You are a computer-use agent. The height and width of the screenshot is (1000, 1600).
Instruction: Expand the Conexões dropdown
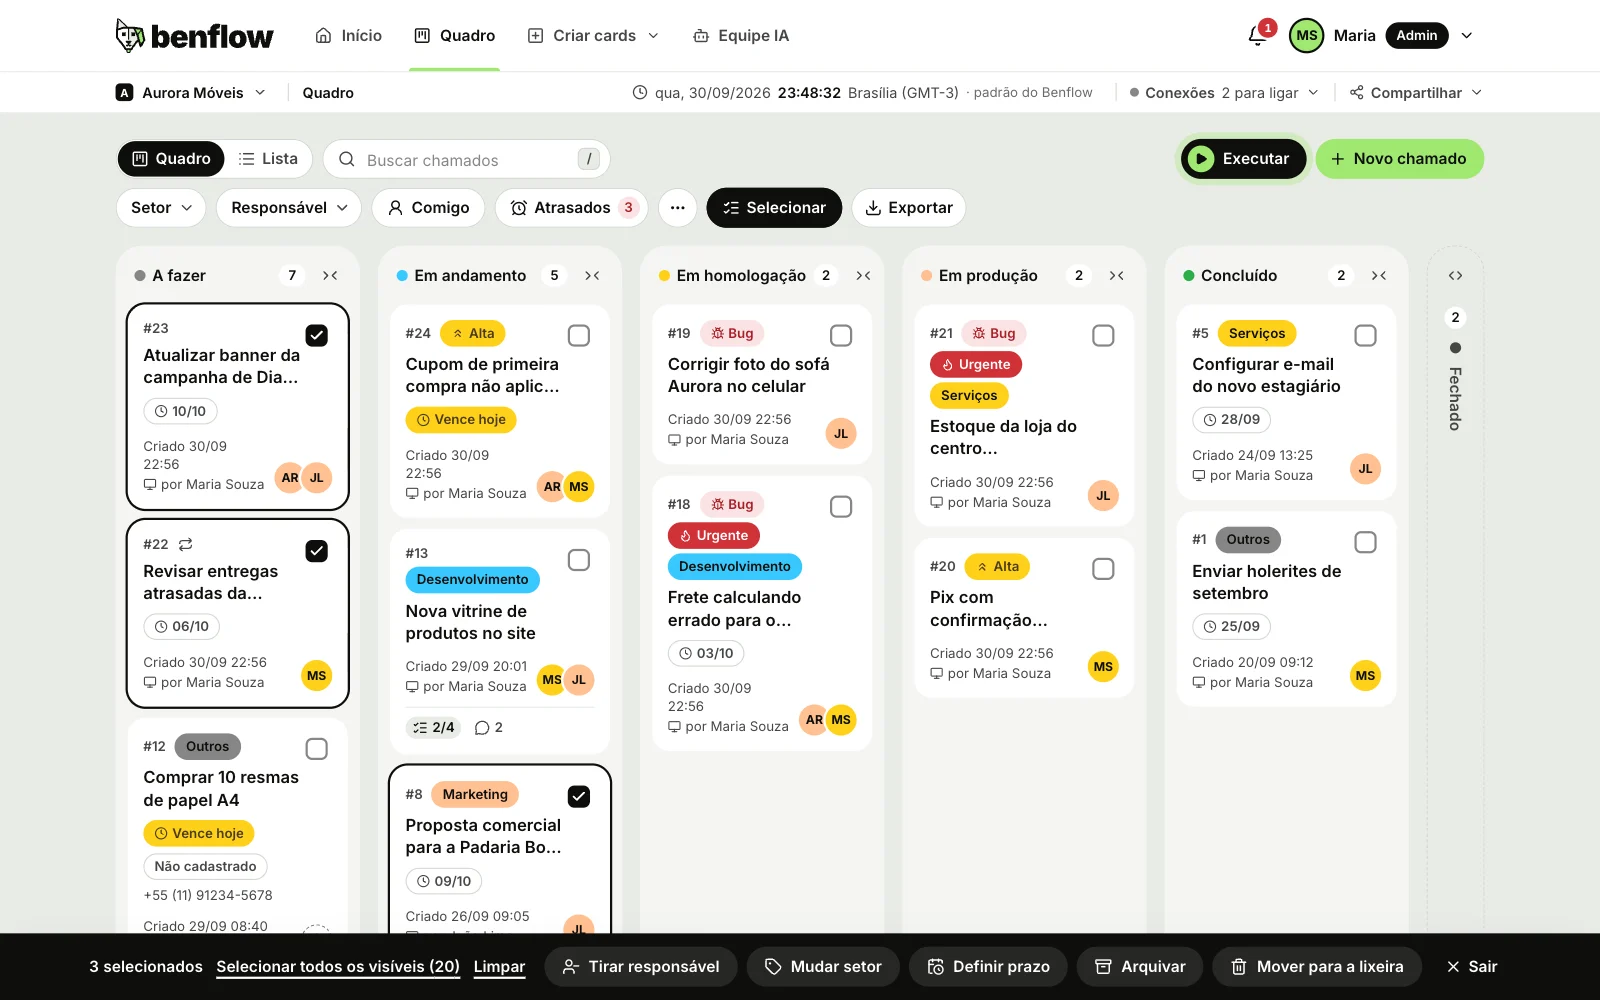(x=1224, y=93)
